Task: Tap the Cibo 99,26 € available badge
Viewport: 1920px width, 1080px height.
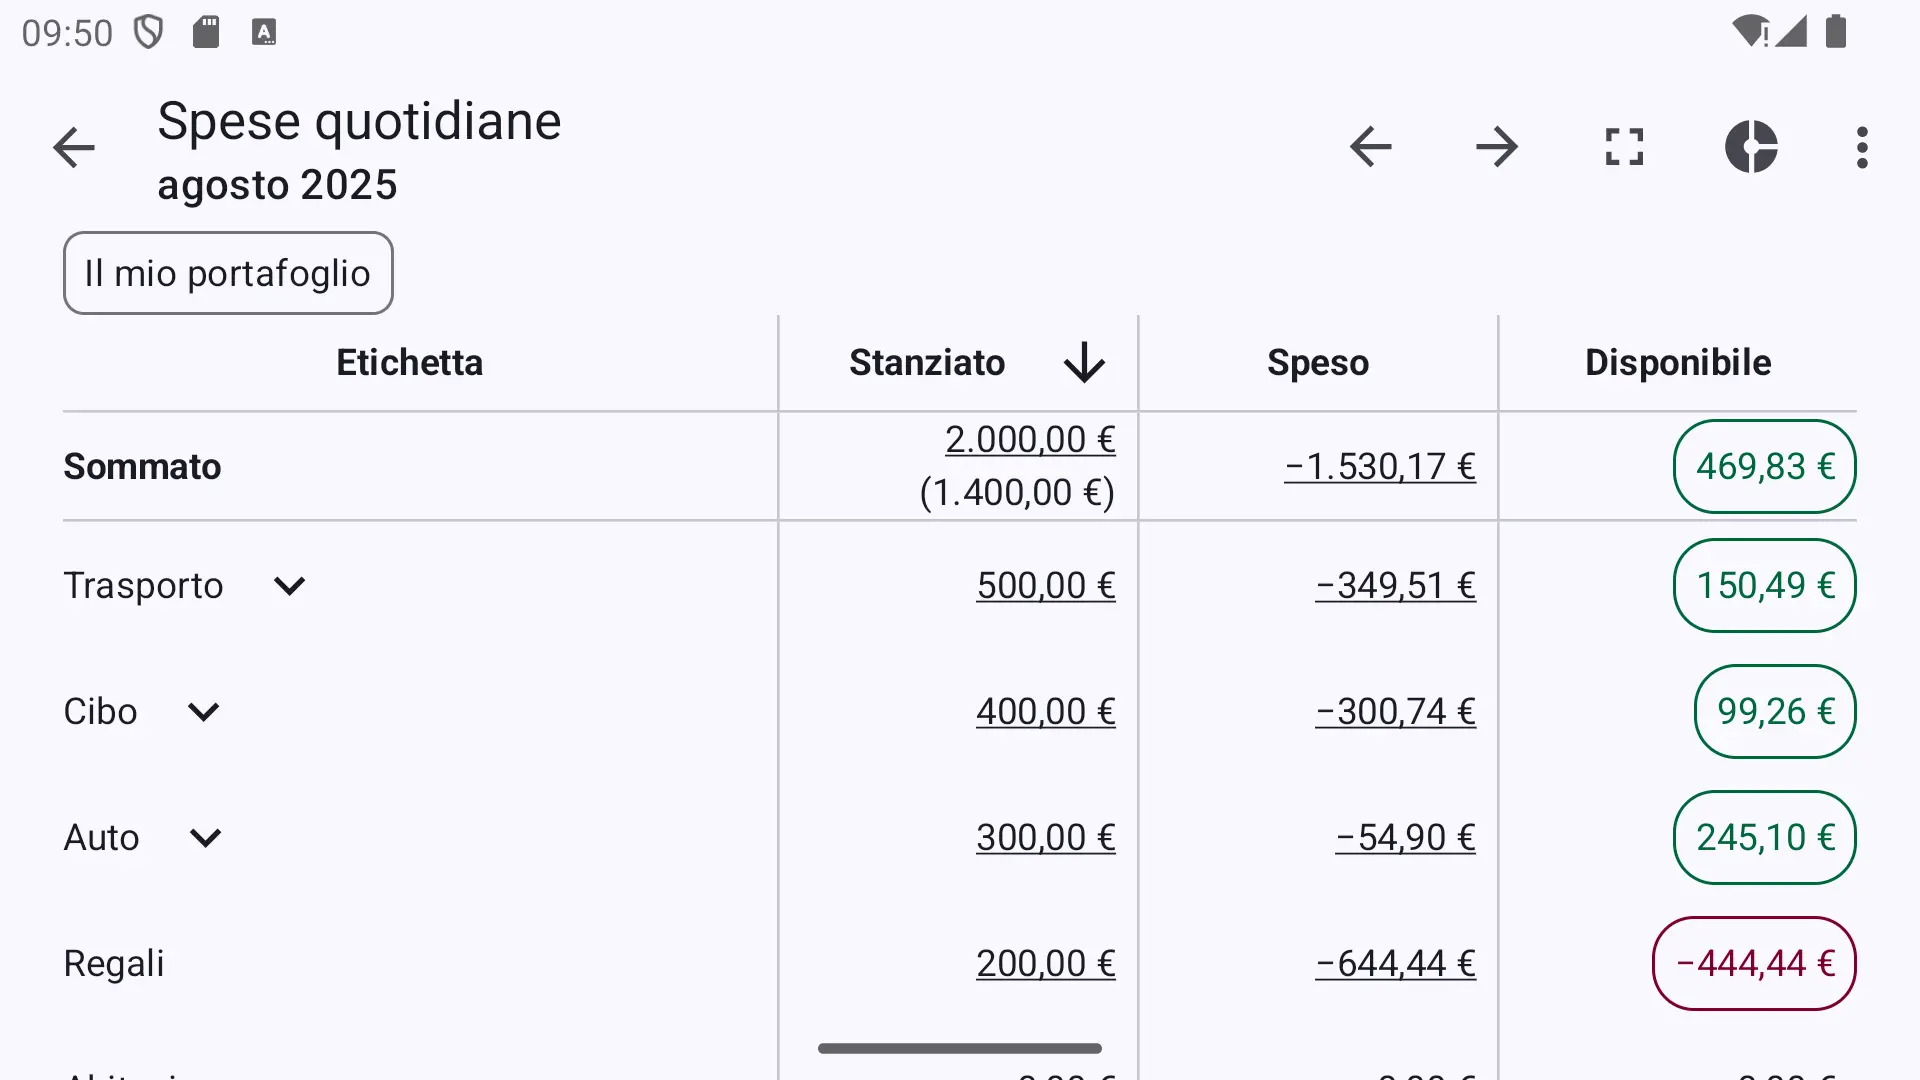Action: point(1775,712)
